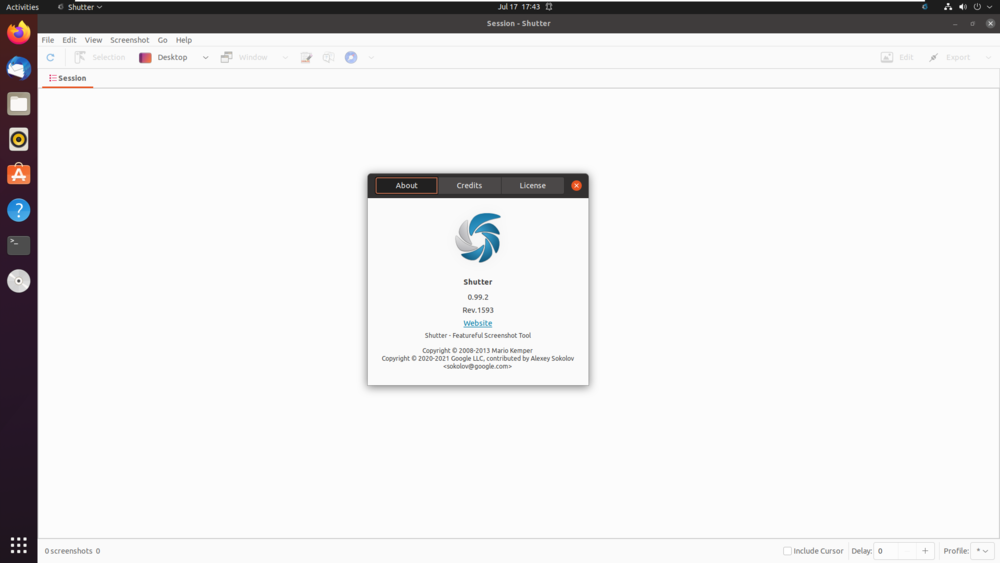Open the Go menu
The width and height of the screenshot is (1000, 563).
tap(163, 40)
